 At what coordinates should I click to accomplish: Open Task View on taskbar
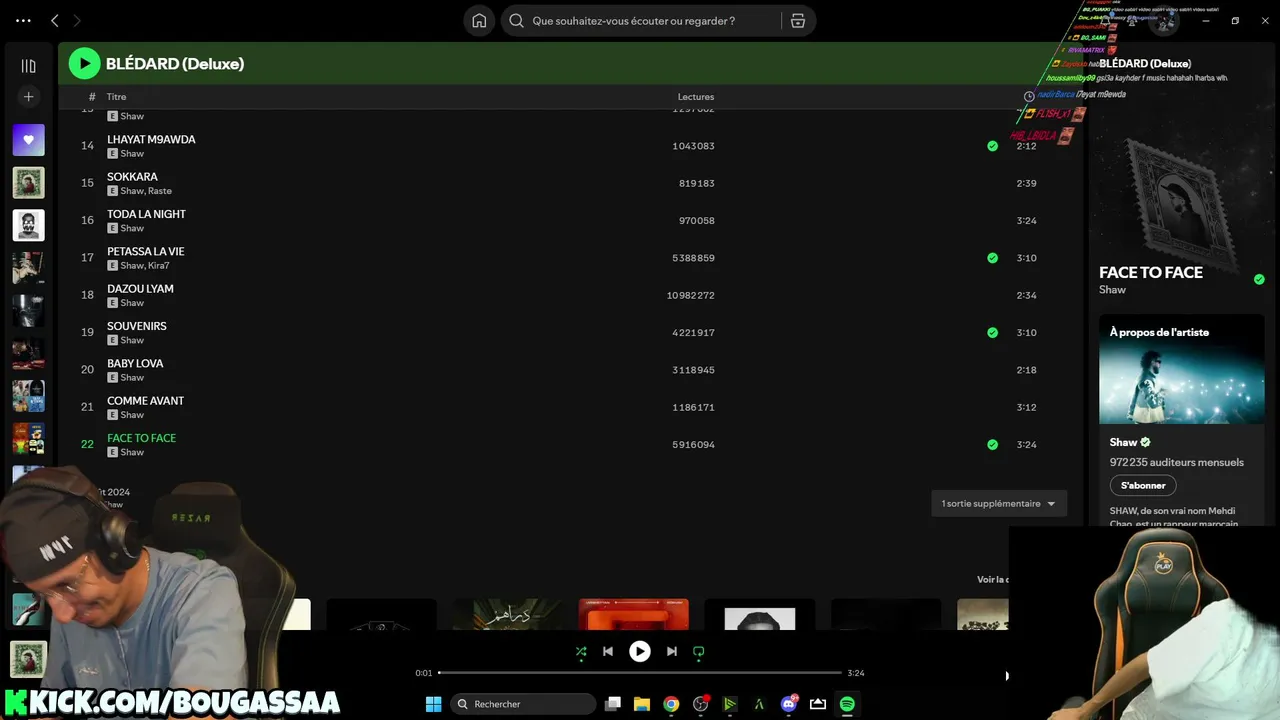click(613, 704)
